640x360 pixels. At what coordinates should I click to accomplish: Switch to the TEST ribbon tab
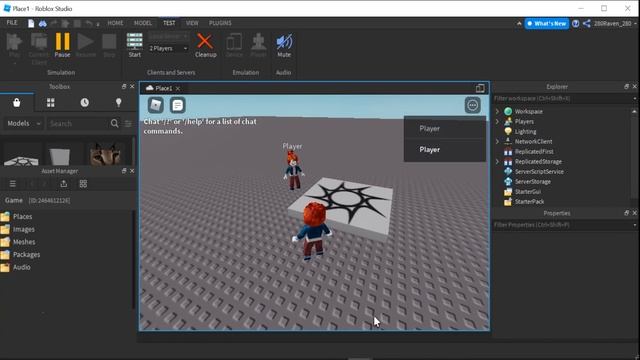pos(169,23)
